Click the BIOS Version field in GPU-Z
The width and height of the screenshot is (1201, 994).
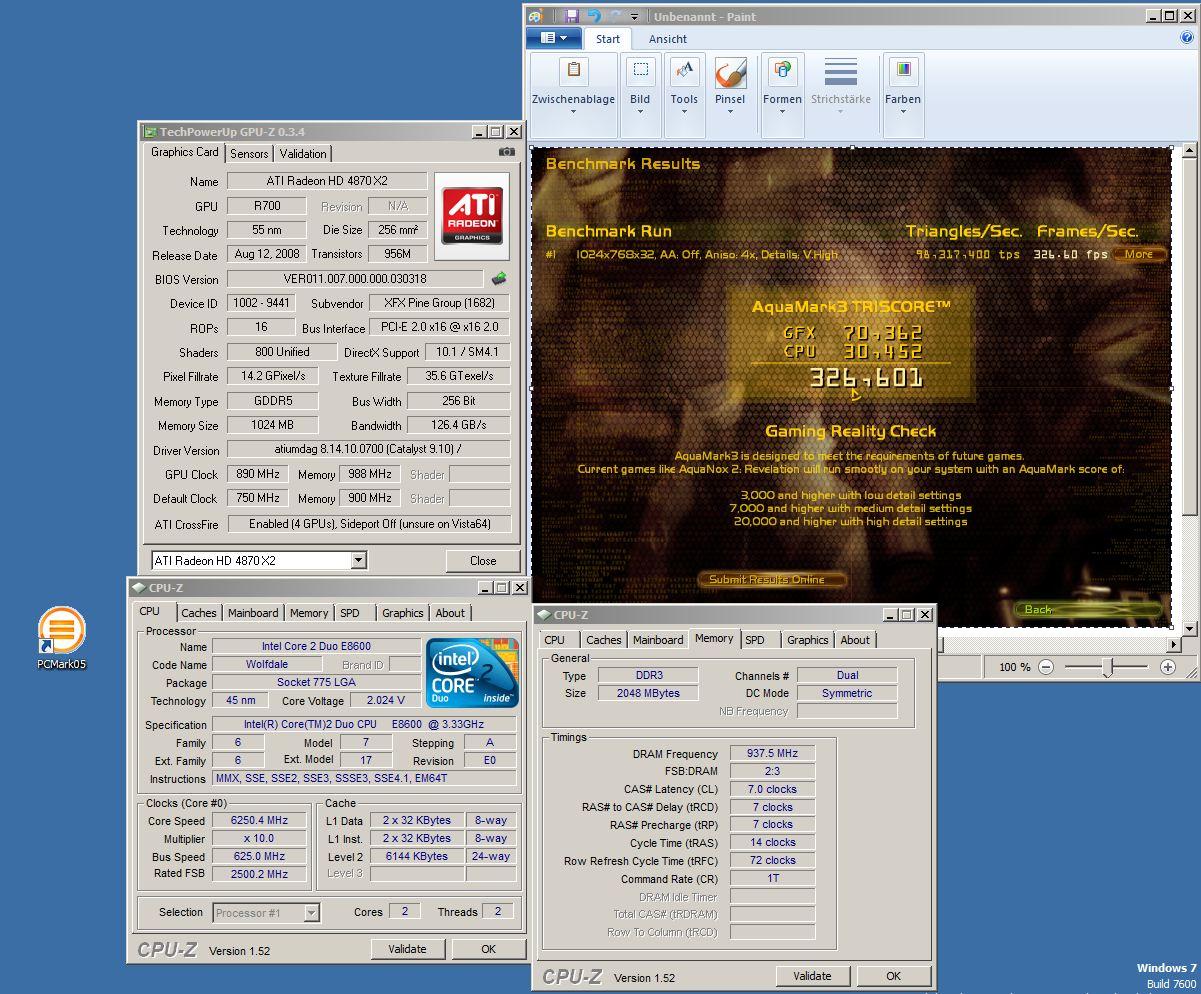click(355, 279)
